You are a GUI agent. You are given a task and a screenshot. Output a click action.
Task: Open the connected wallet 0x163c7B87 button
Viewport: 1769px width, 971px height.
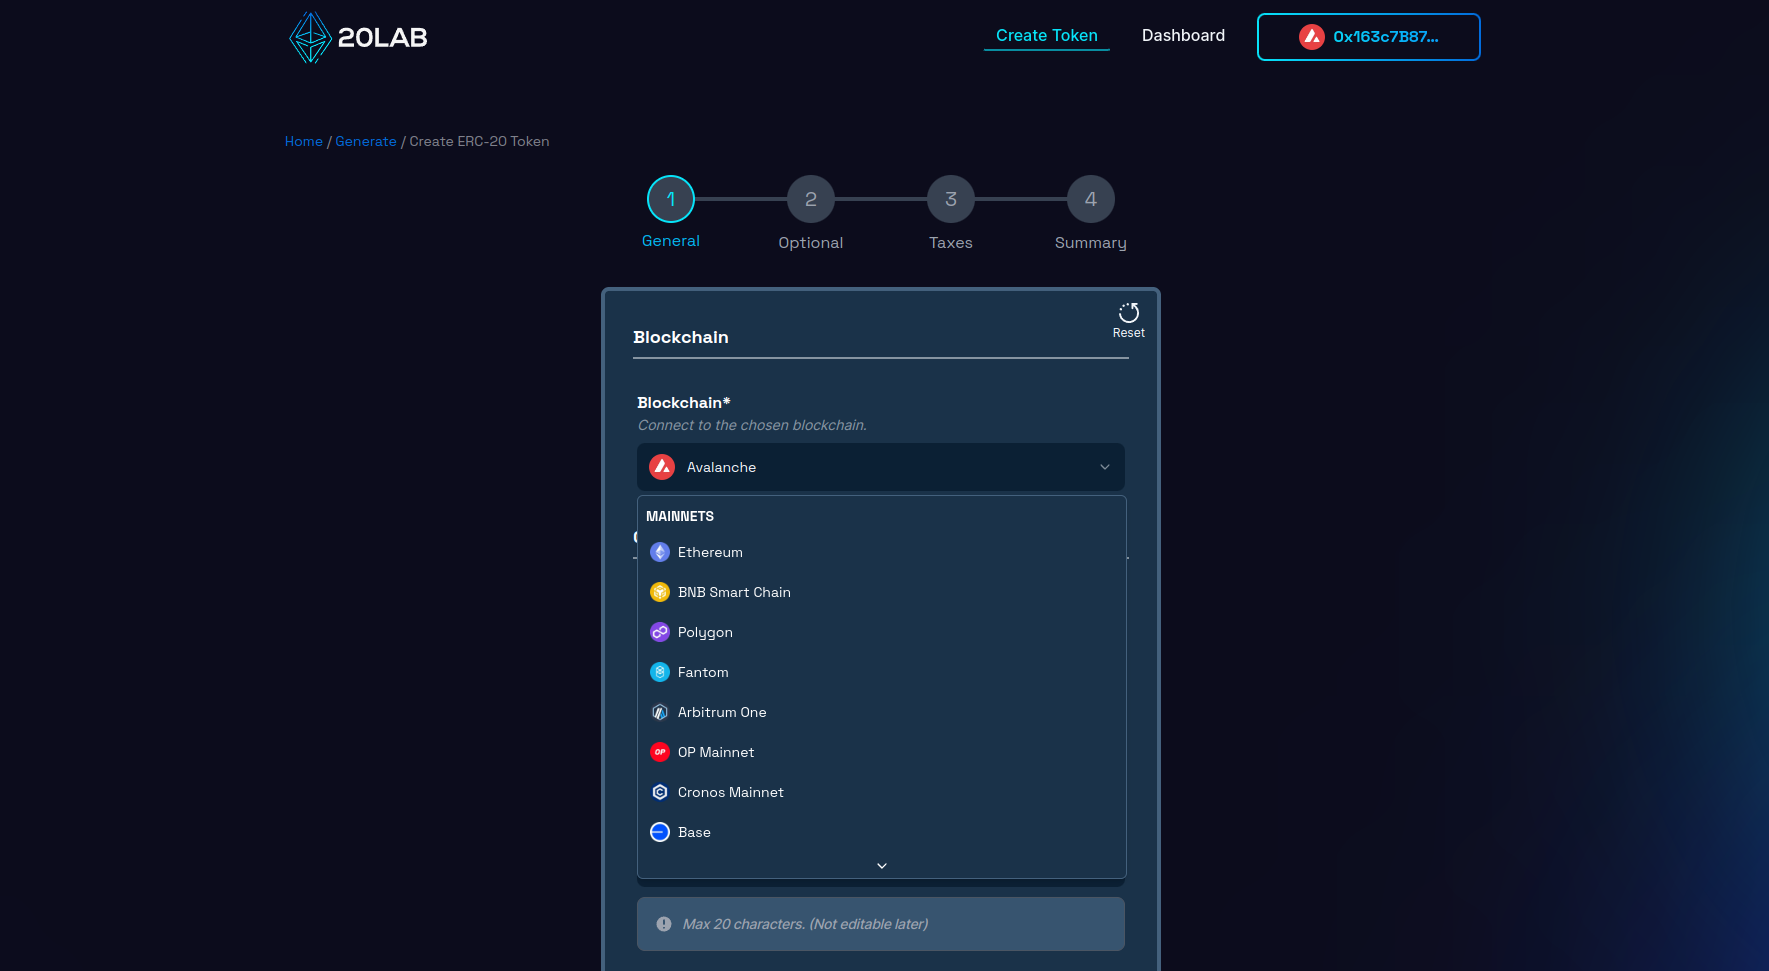[1369, 37]
